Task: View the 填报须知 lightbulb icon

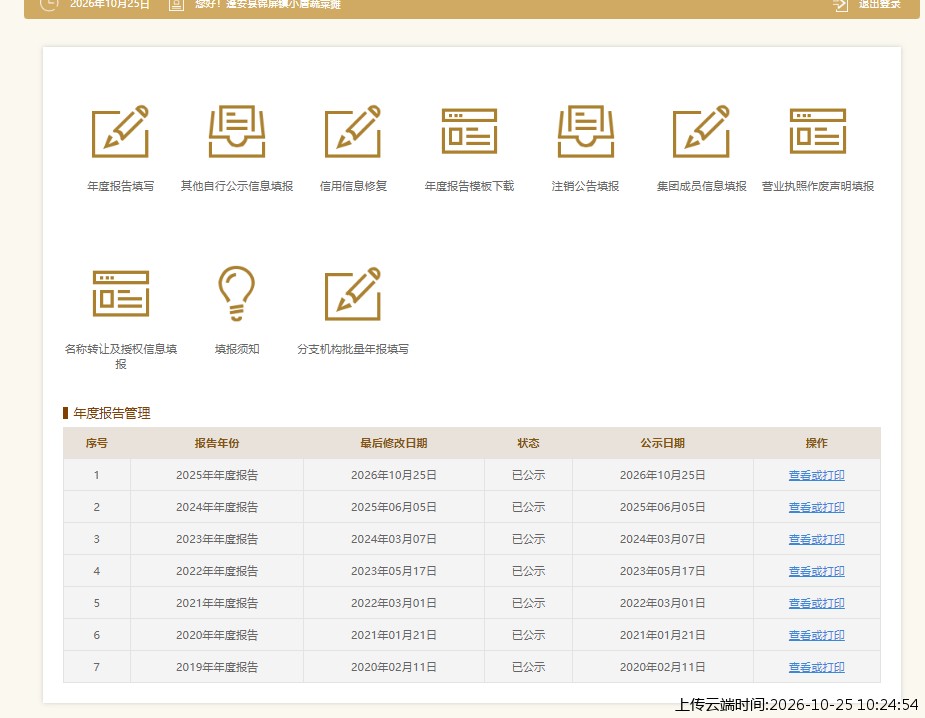Action: (237, 293)
